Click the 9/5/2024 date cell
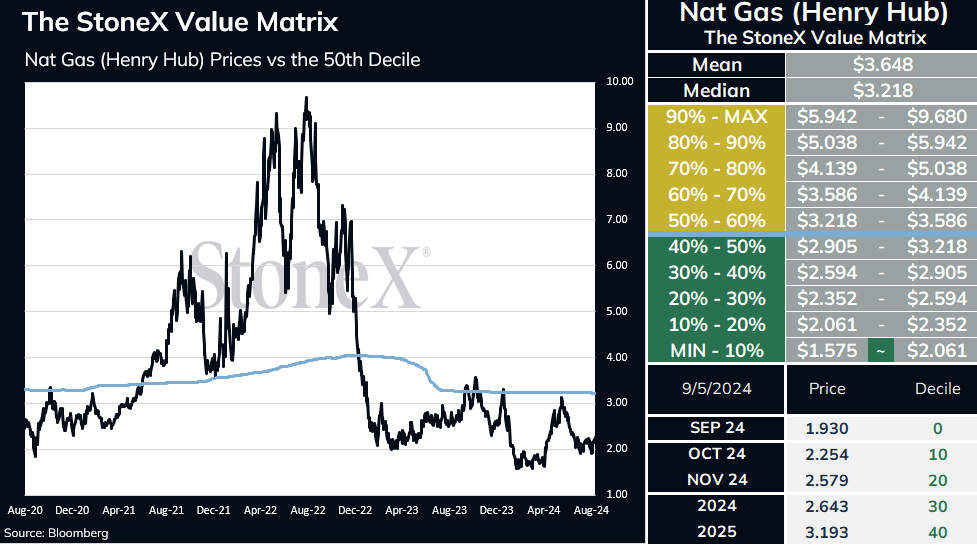 [x=717, y=389]
